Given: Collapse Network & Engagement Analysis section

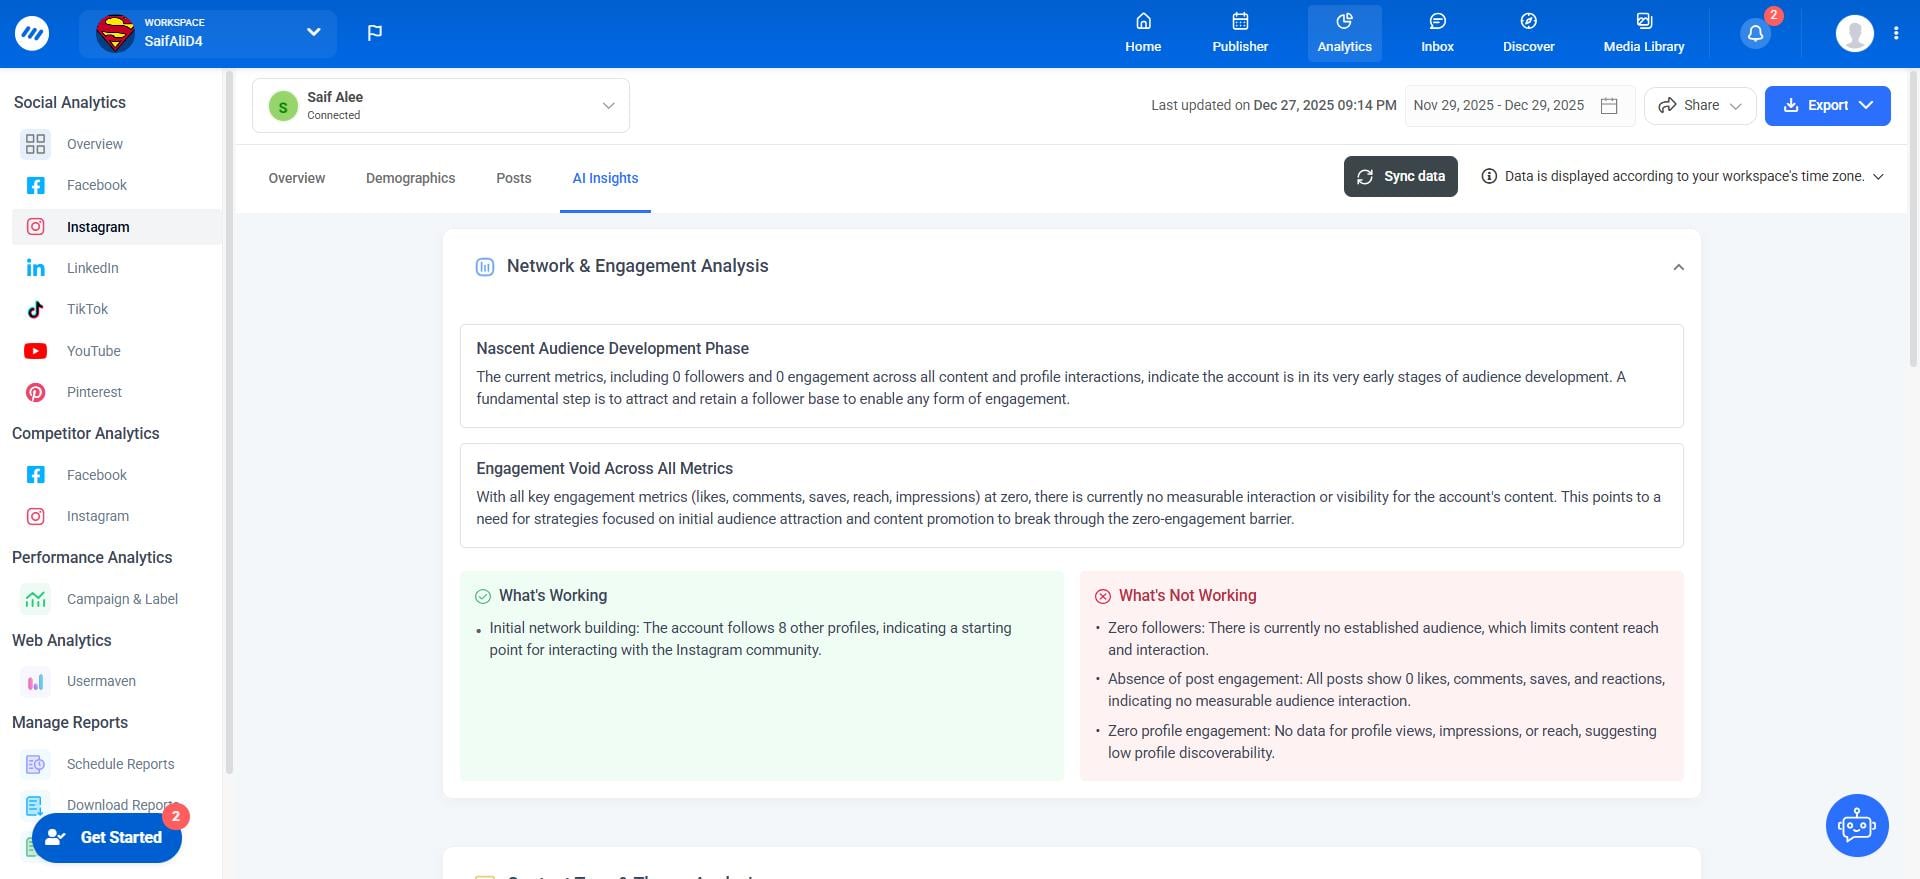Looking at the screenshot, I should [x=1678, y=267].
